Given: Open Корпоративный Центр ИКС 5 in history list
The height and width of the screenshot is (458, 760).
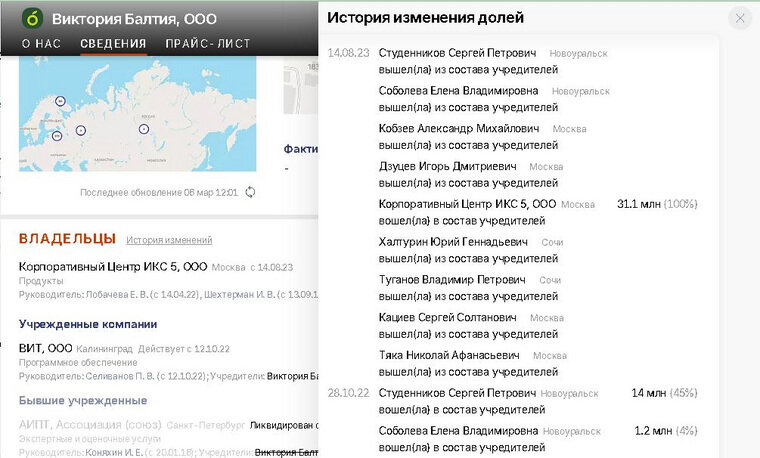Looking at the screenshot, I should (467, 204).
